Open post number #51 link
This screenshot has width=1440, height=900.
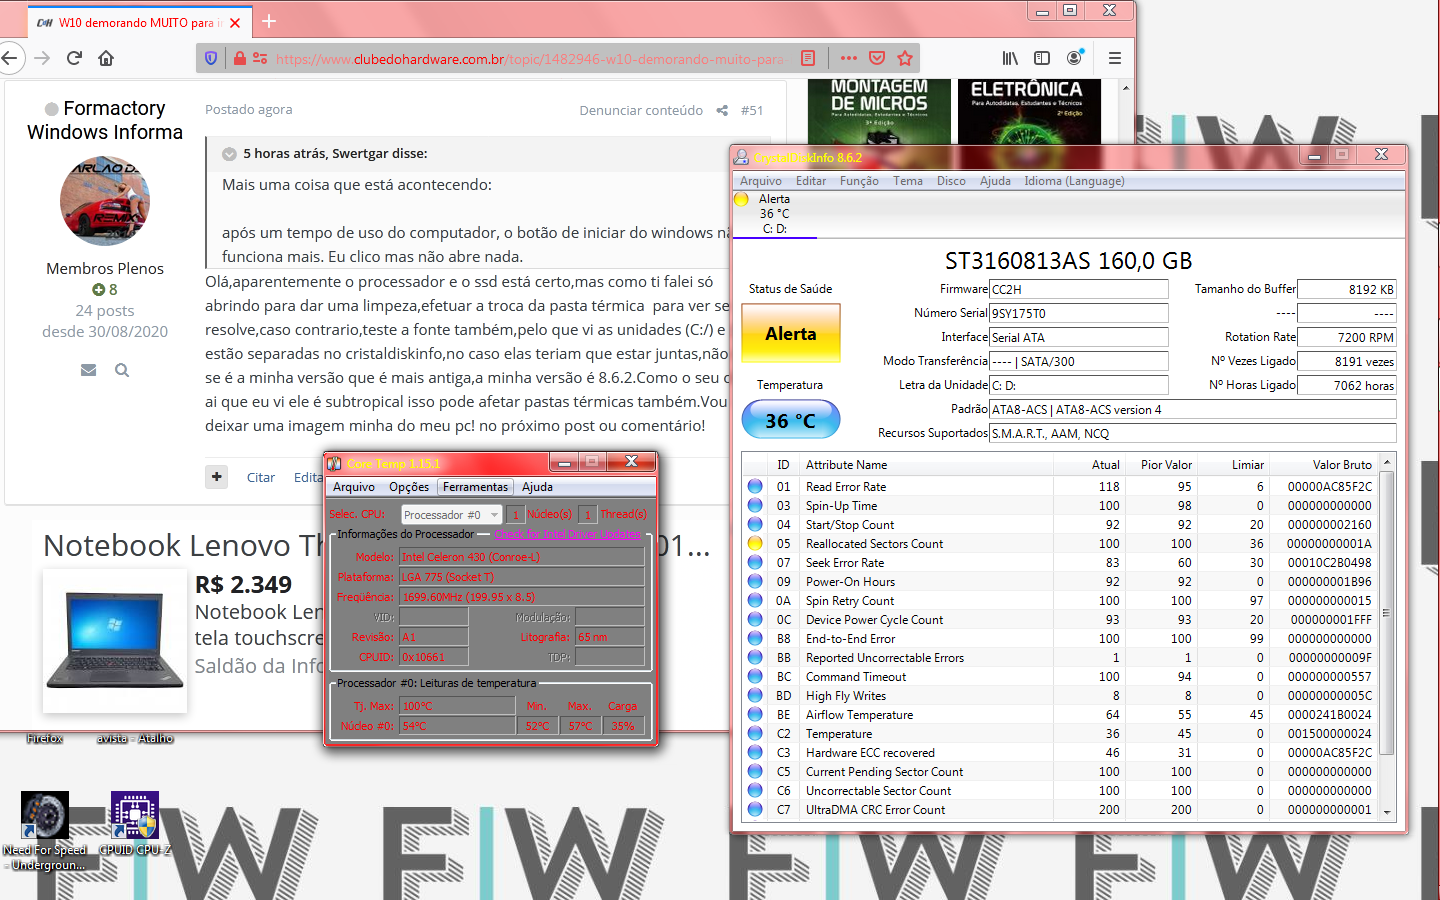752,111
